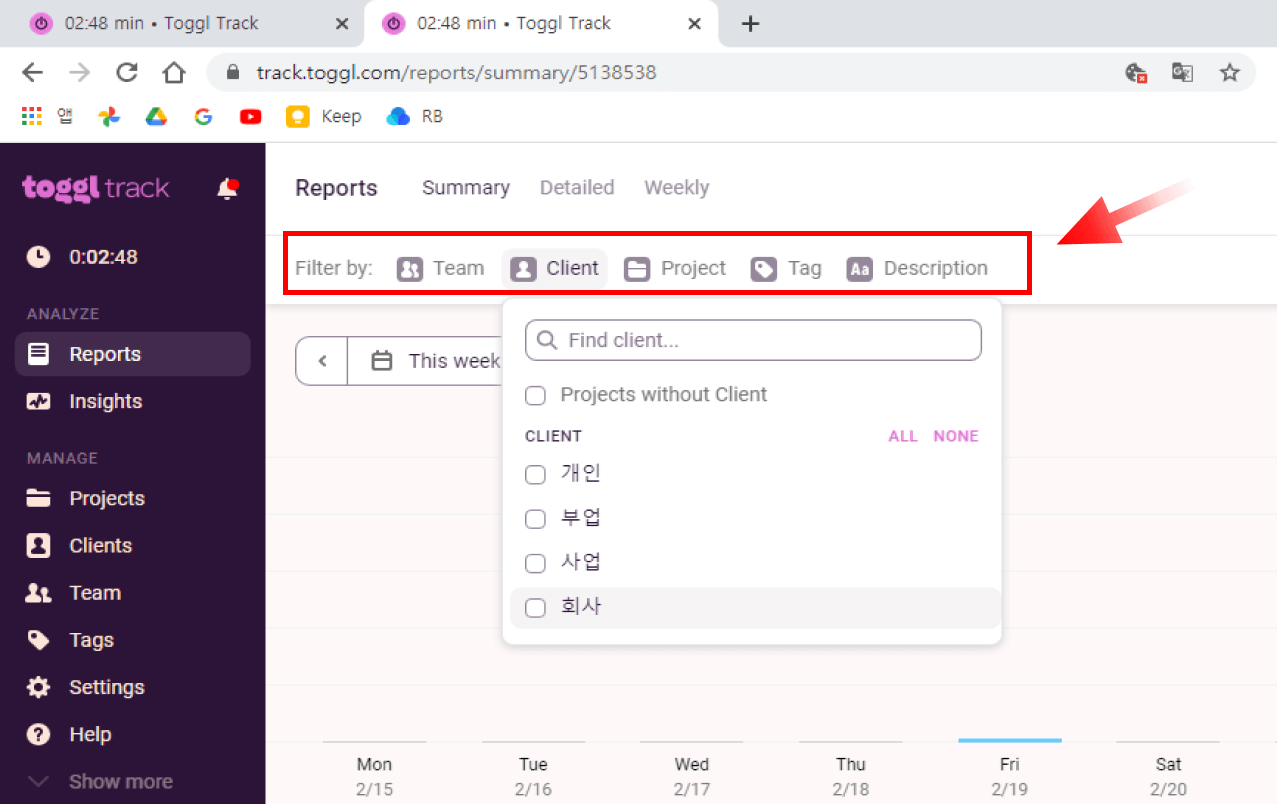Click the address bar URL

(456, 72)
